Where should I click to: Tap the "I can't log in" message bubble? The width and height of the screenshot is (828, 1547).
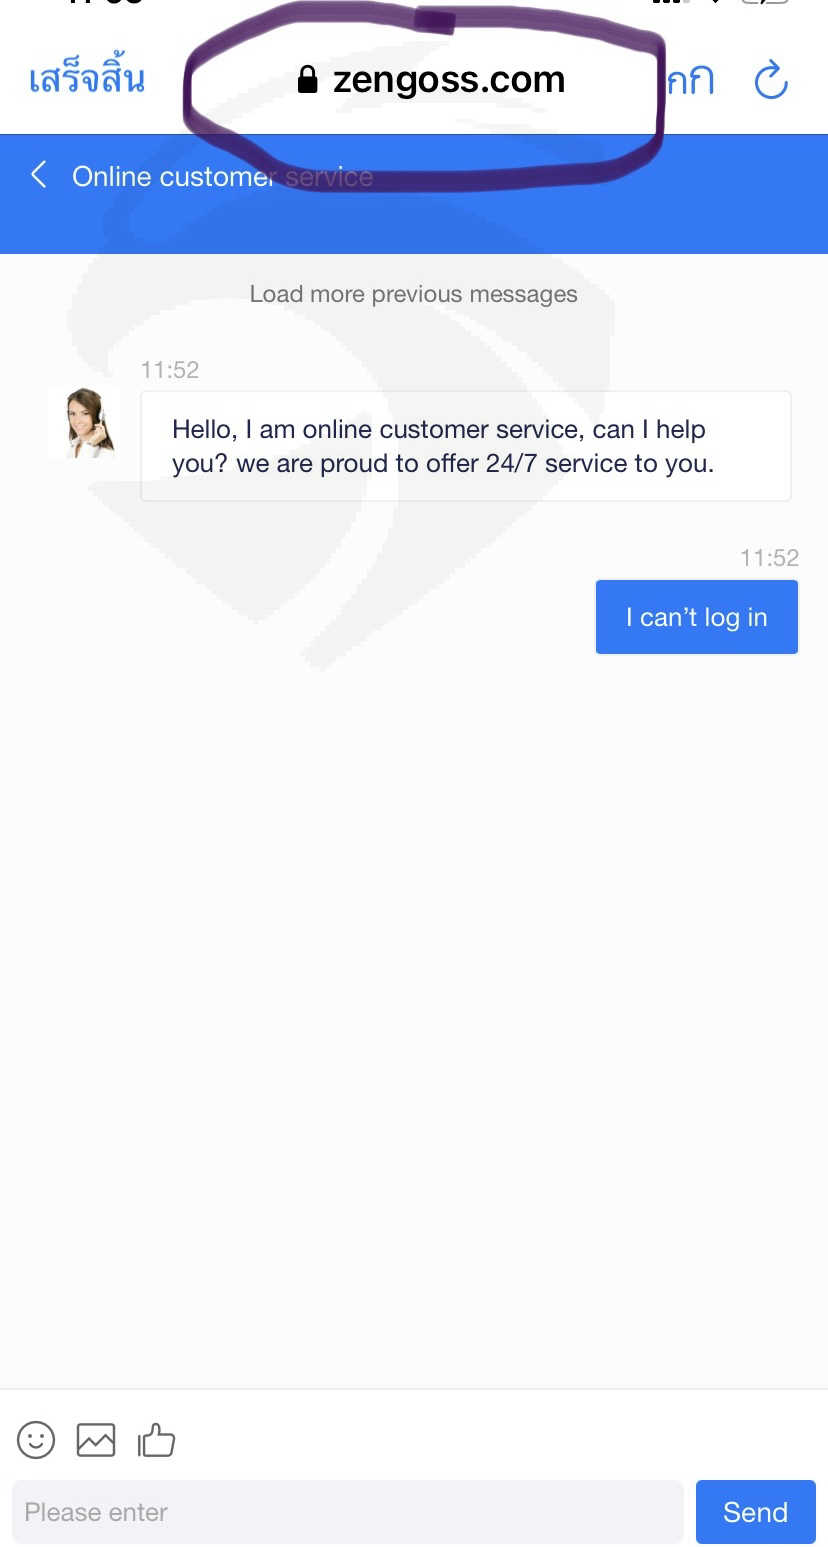click(x=697, y=617)
